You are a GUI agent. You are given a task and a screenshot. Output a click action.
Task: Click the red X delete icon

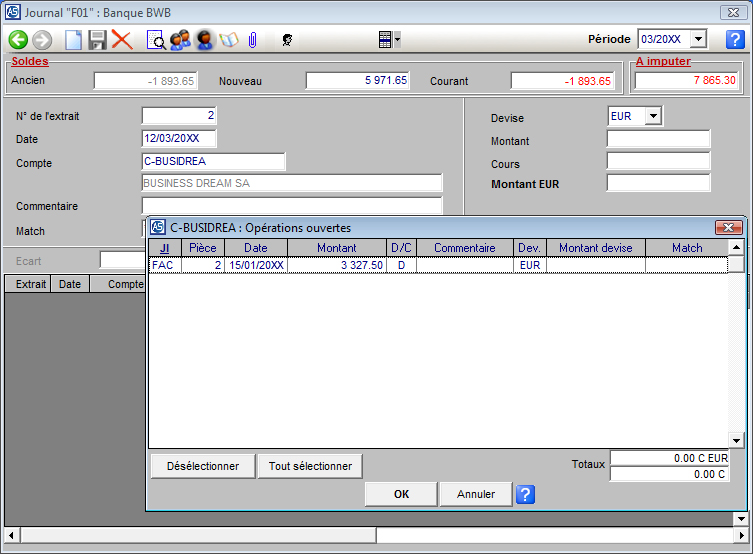click(122, 40)
